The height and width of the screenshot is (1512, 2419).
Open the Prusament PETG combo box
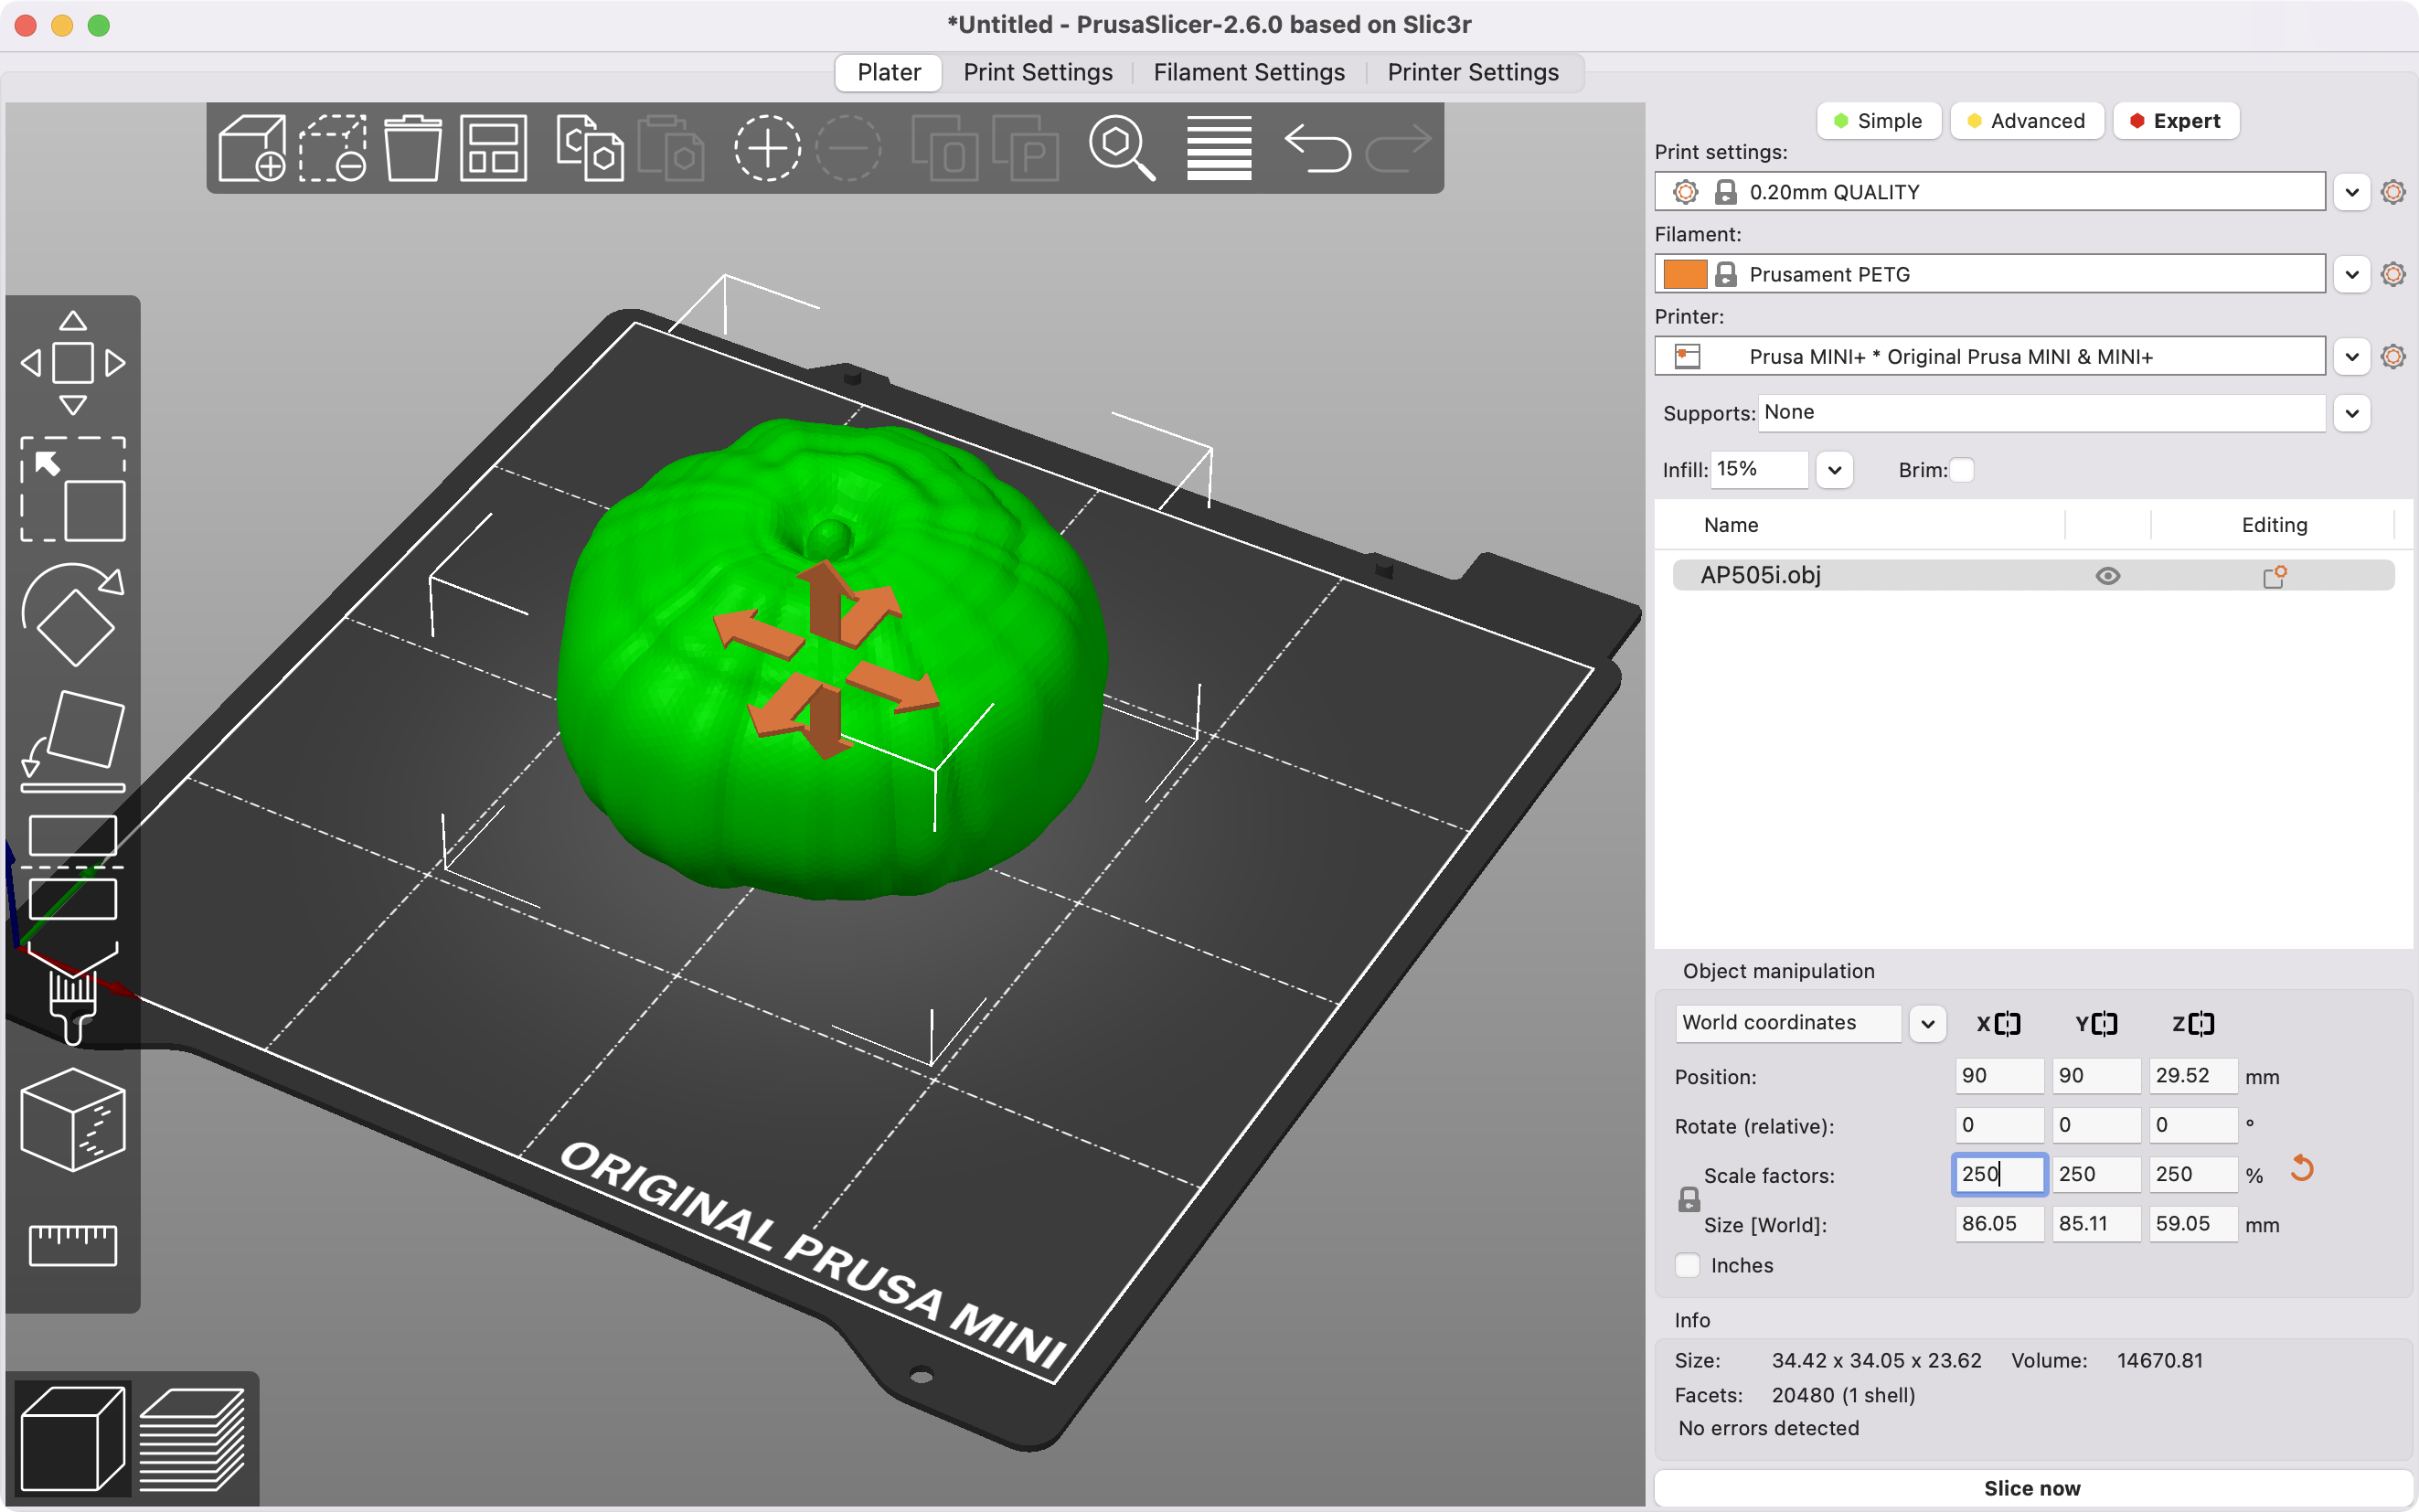(x=1989, y=273)
